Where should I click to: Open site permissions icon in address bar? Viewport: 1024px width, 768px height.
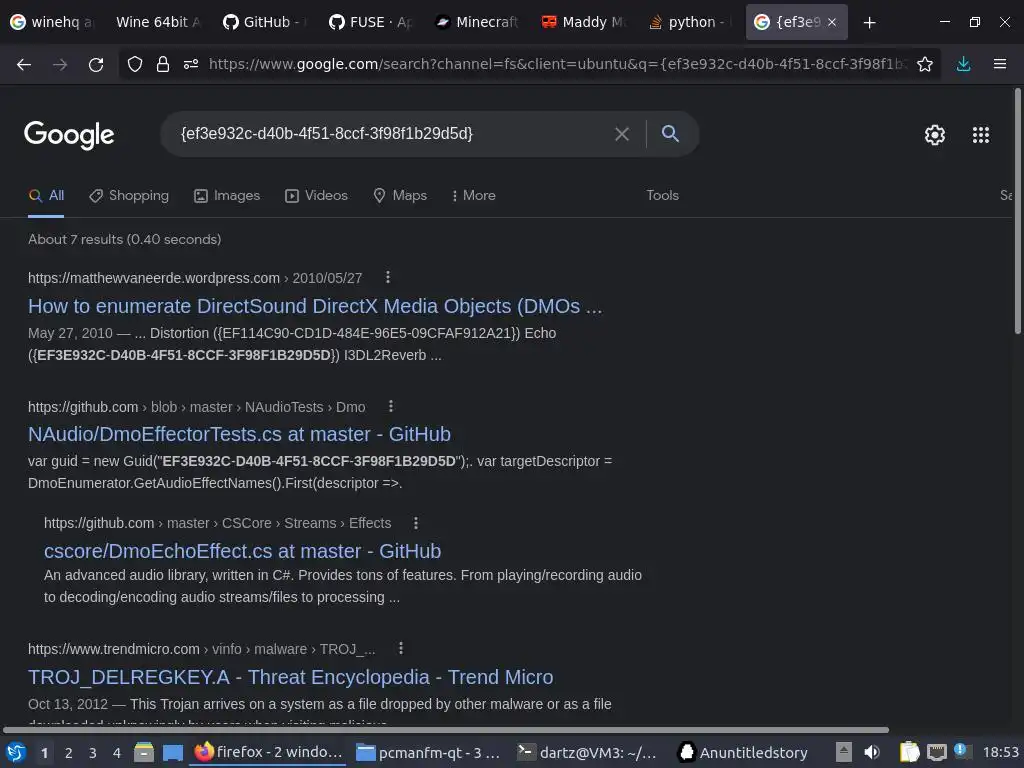coord(191,64)
